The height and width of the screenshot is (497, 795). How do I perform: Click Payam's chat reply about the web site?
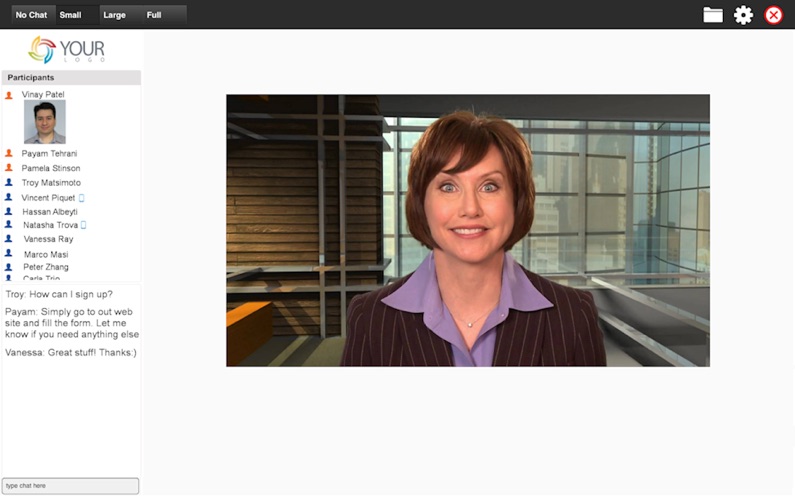point(71,323)
